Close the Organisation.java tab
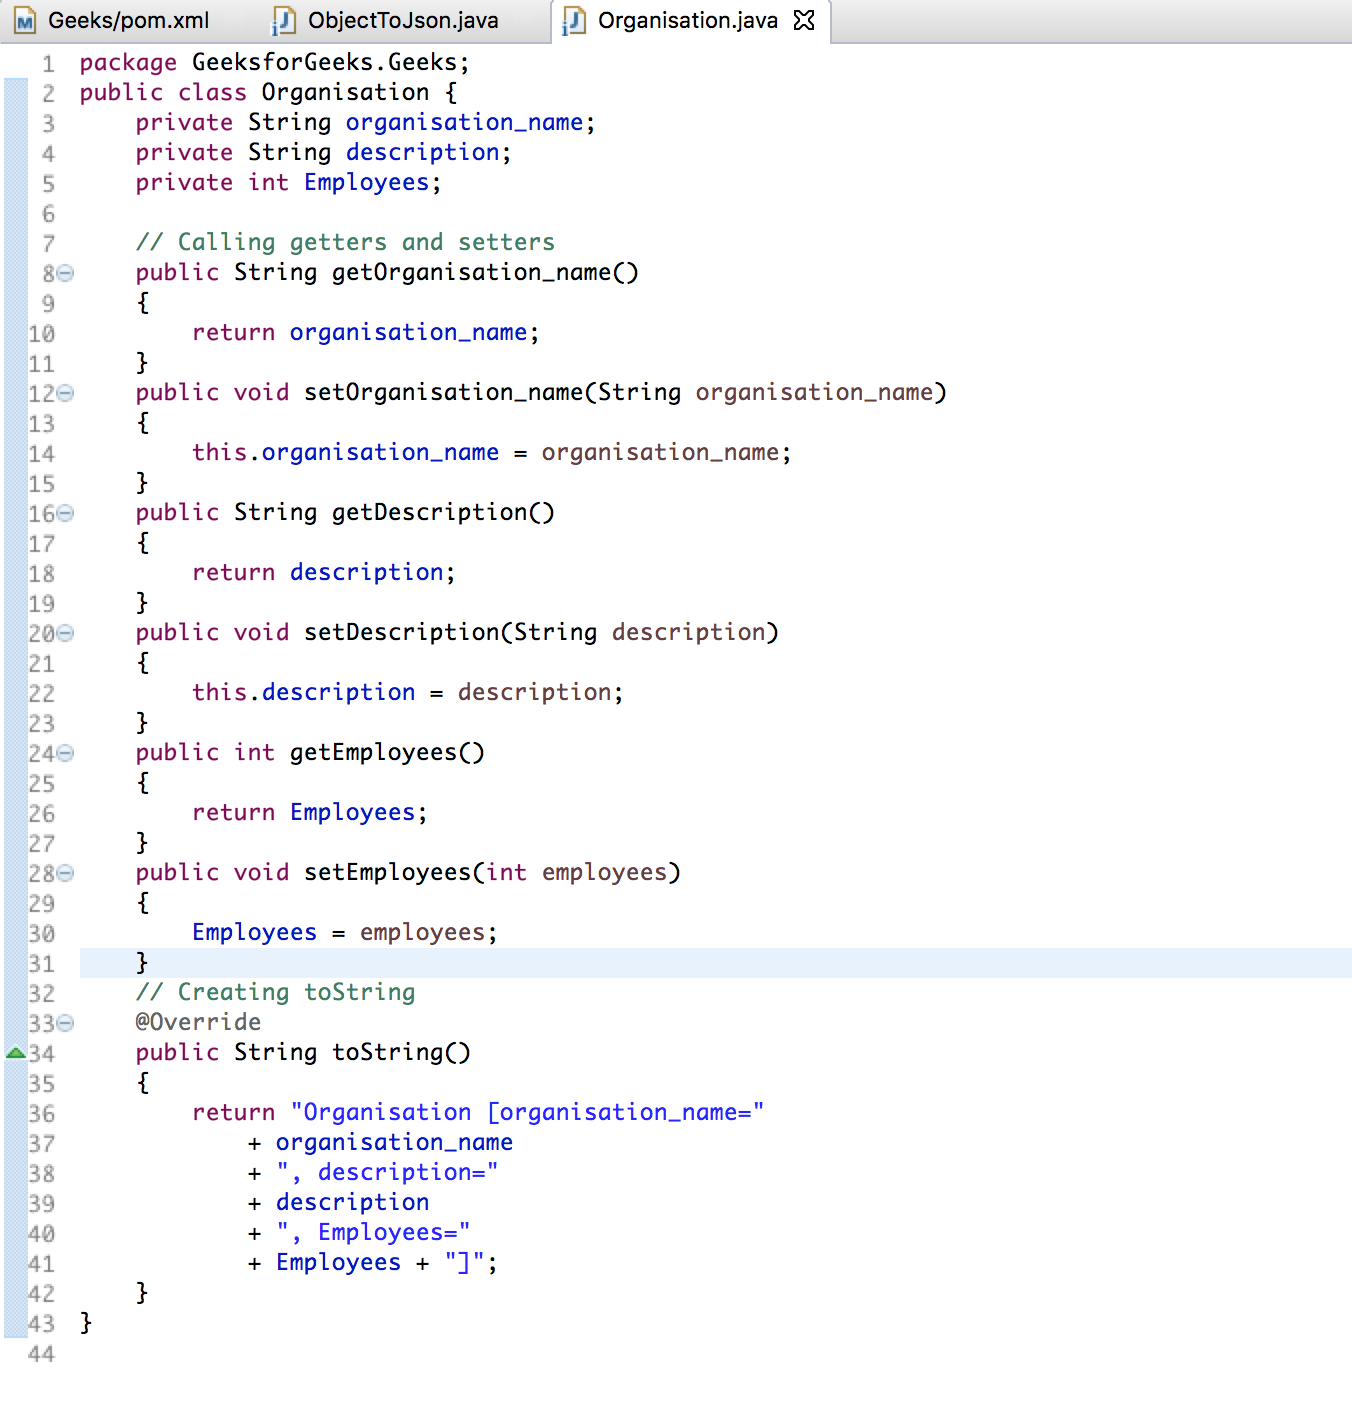1352x1412 pixels. [x=804, y=20]
